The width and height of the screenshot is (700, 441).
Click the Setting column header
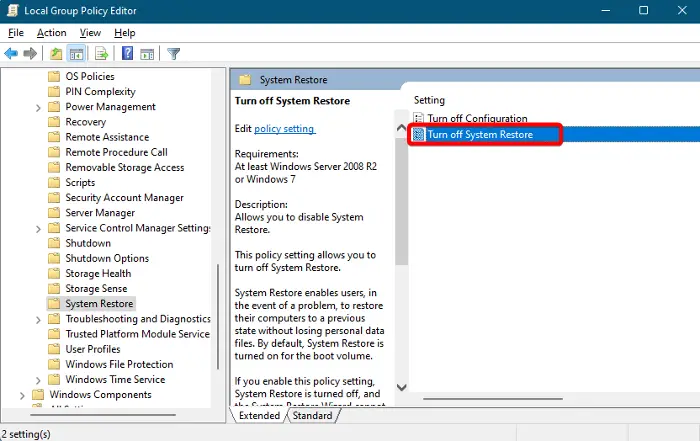[429, 100]
